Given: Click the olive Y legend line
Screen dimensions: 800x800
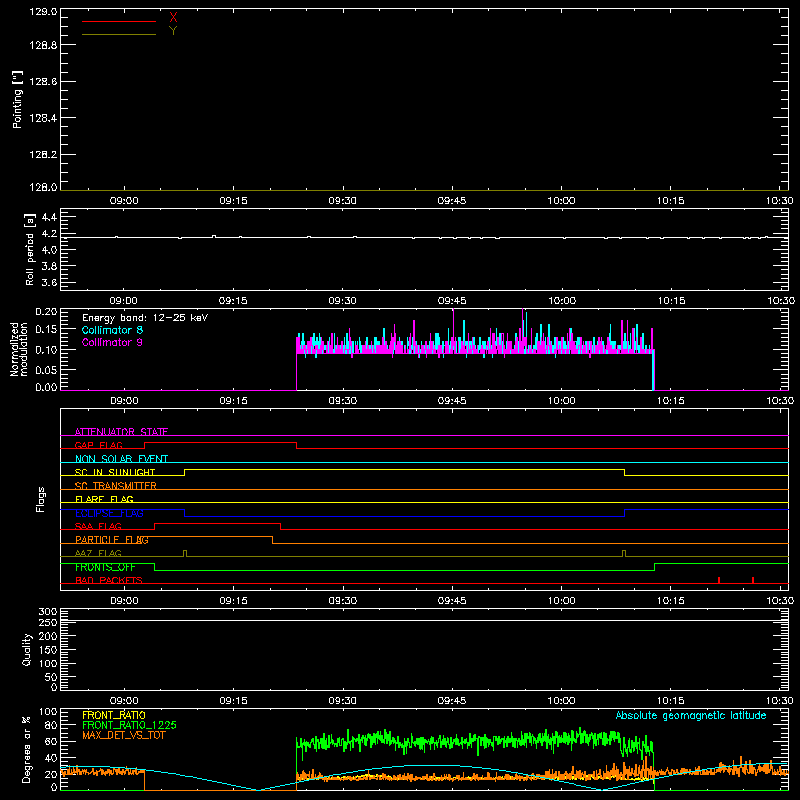Looking at the screenshot, I should click(118, 34).
